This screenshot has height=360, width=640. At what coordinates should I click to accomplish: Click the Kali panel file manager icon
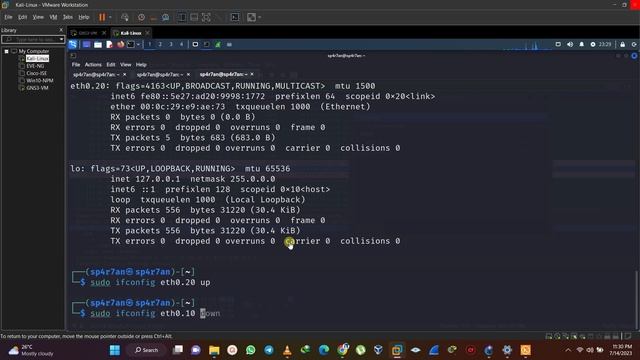pos(98,44)
